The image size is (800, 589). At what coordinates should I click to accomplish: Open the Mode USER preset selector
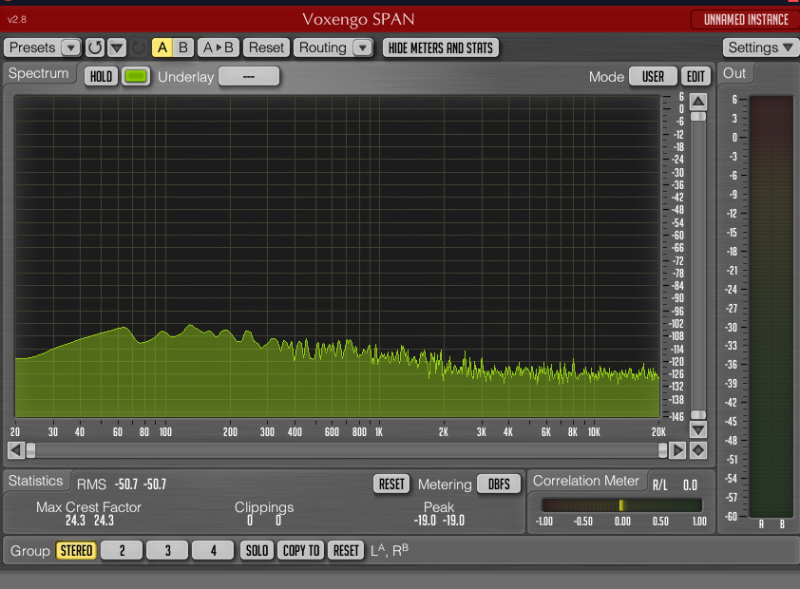point(653,77)
